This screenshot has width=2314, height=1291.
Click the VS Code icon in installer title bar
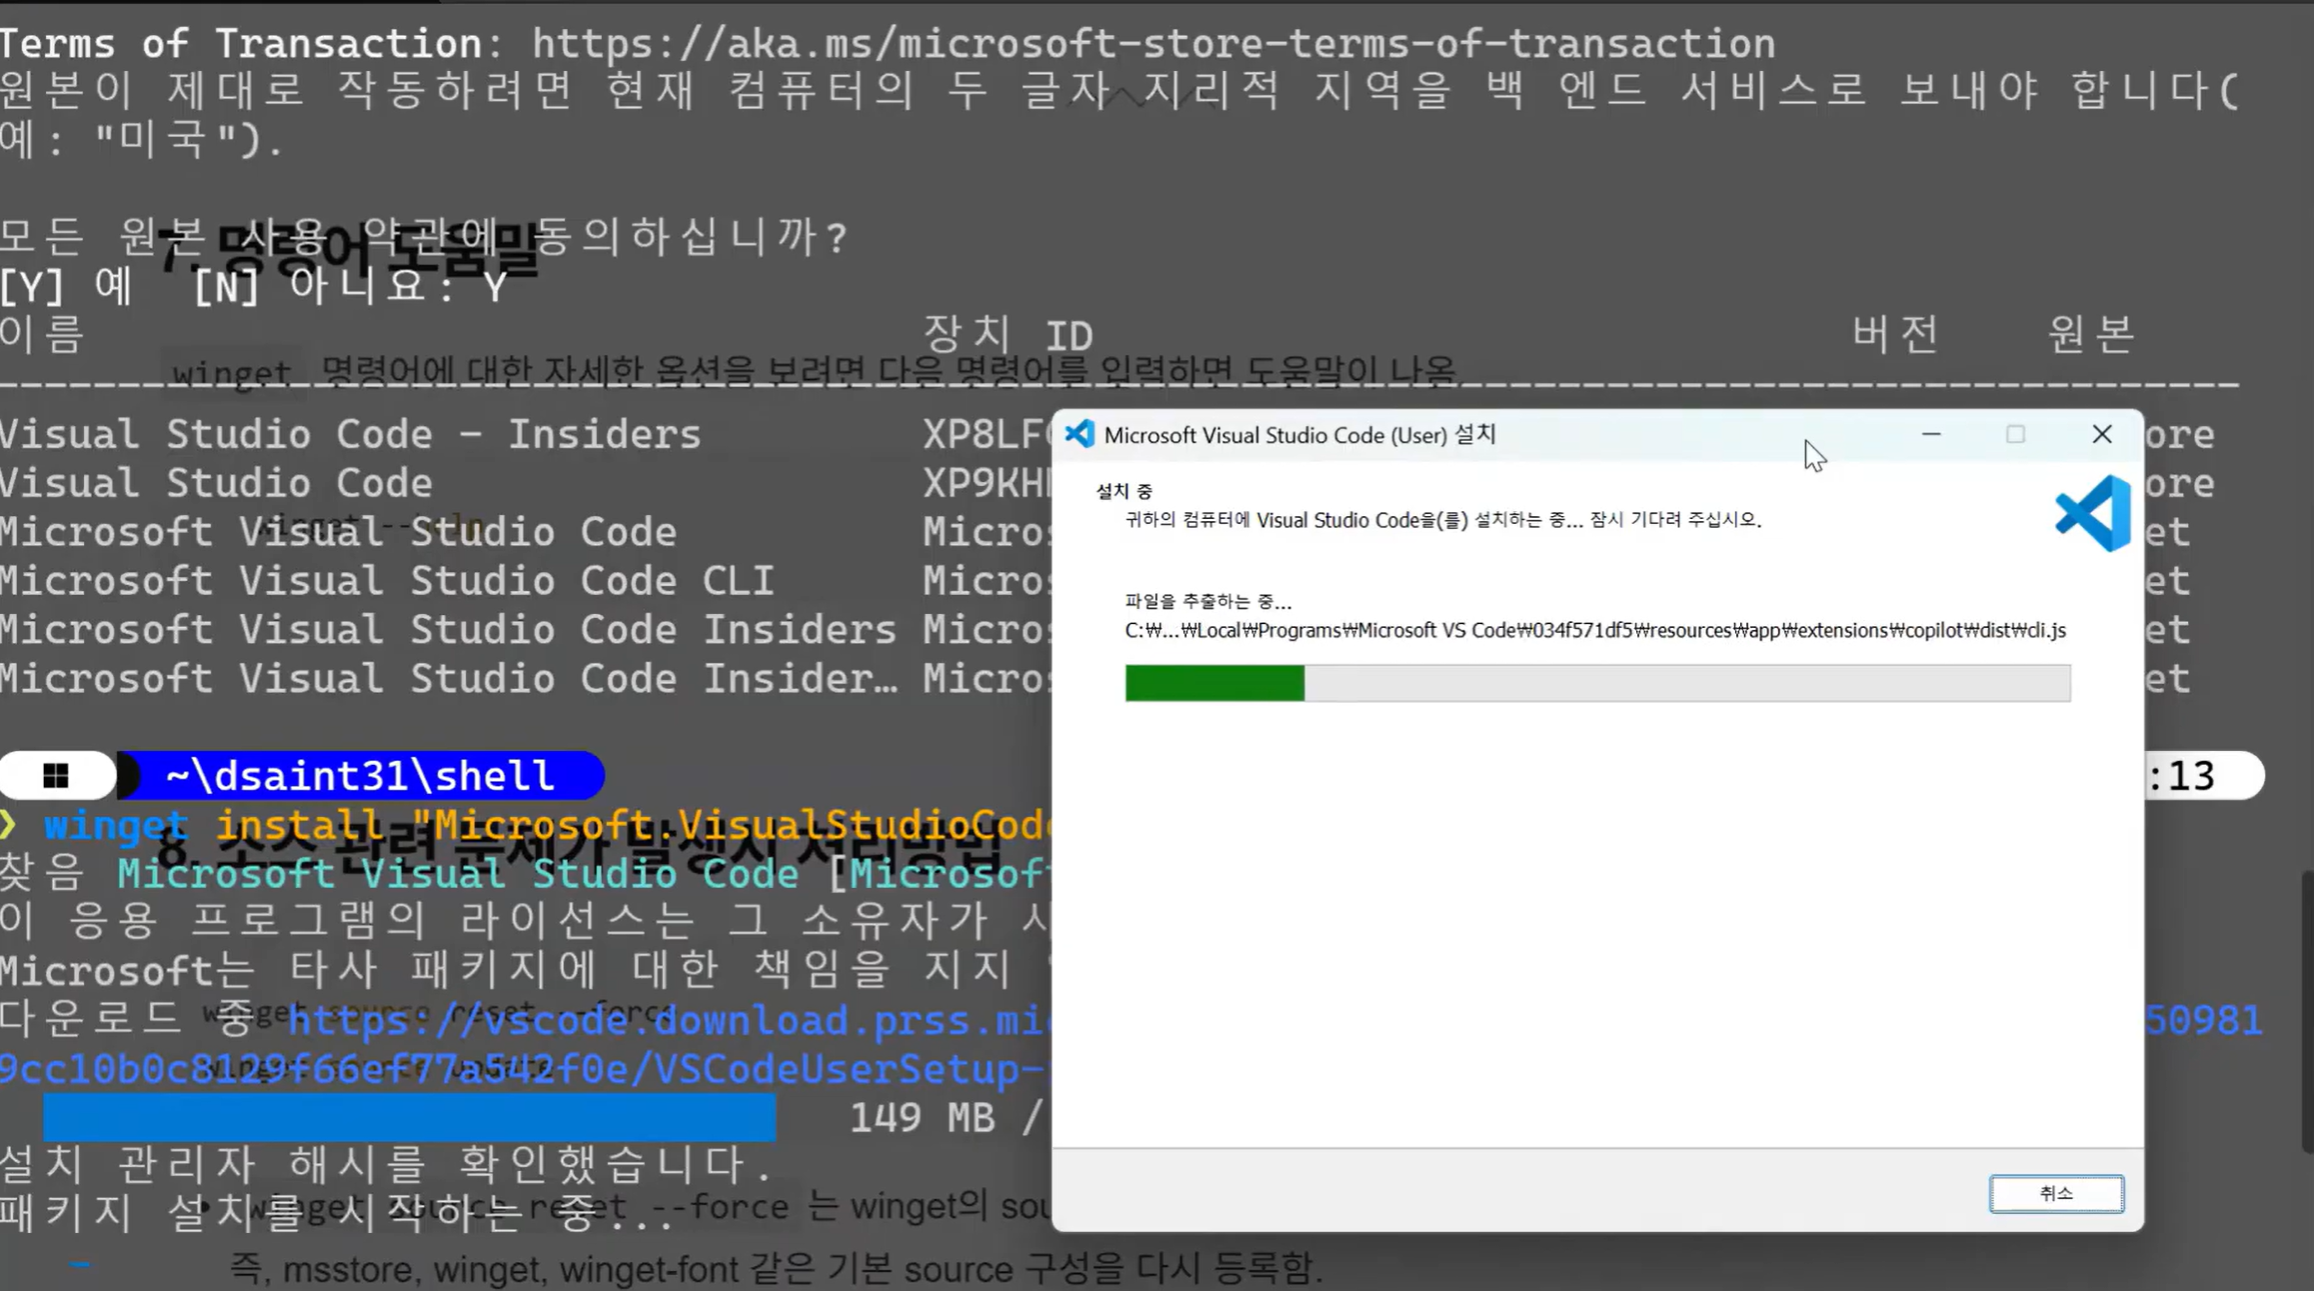click(1079, 434)
